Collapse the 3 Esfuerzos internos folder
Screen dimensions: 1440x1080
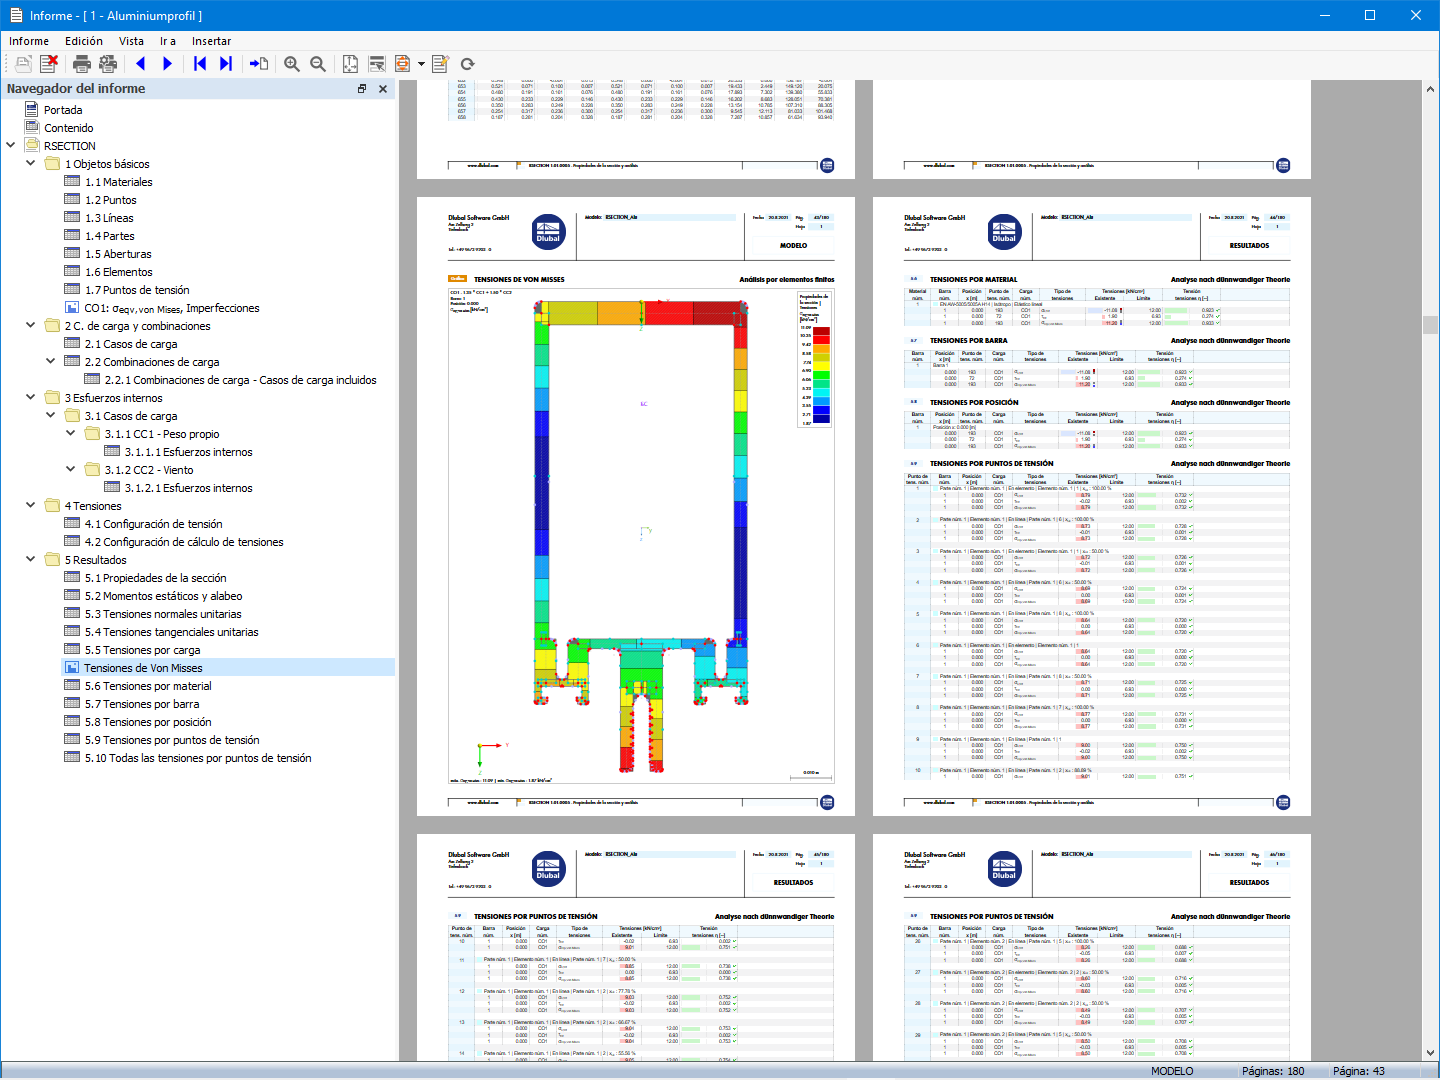(x=31, y=397)
